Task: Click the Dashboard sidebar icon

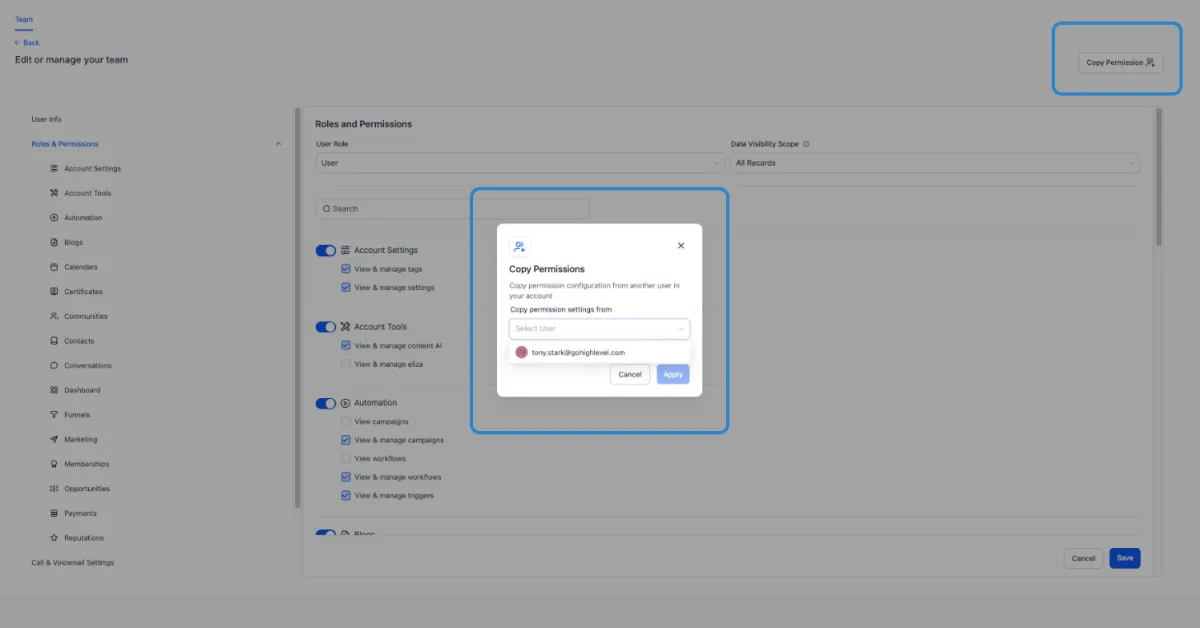Action: 54,390
